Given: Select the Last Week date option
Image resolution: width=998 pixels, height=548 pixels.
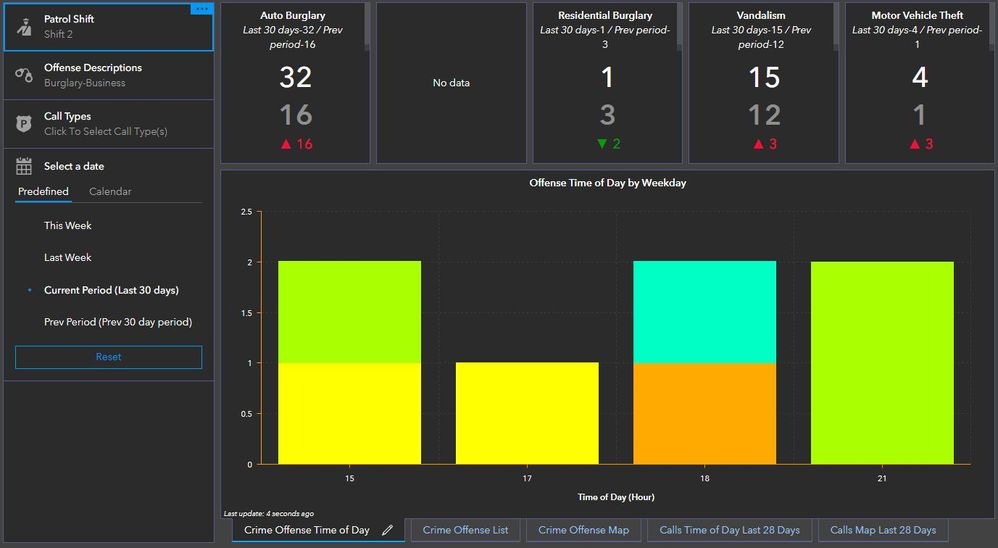Looking at the screenshot, I should coord(67,257).
